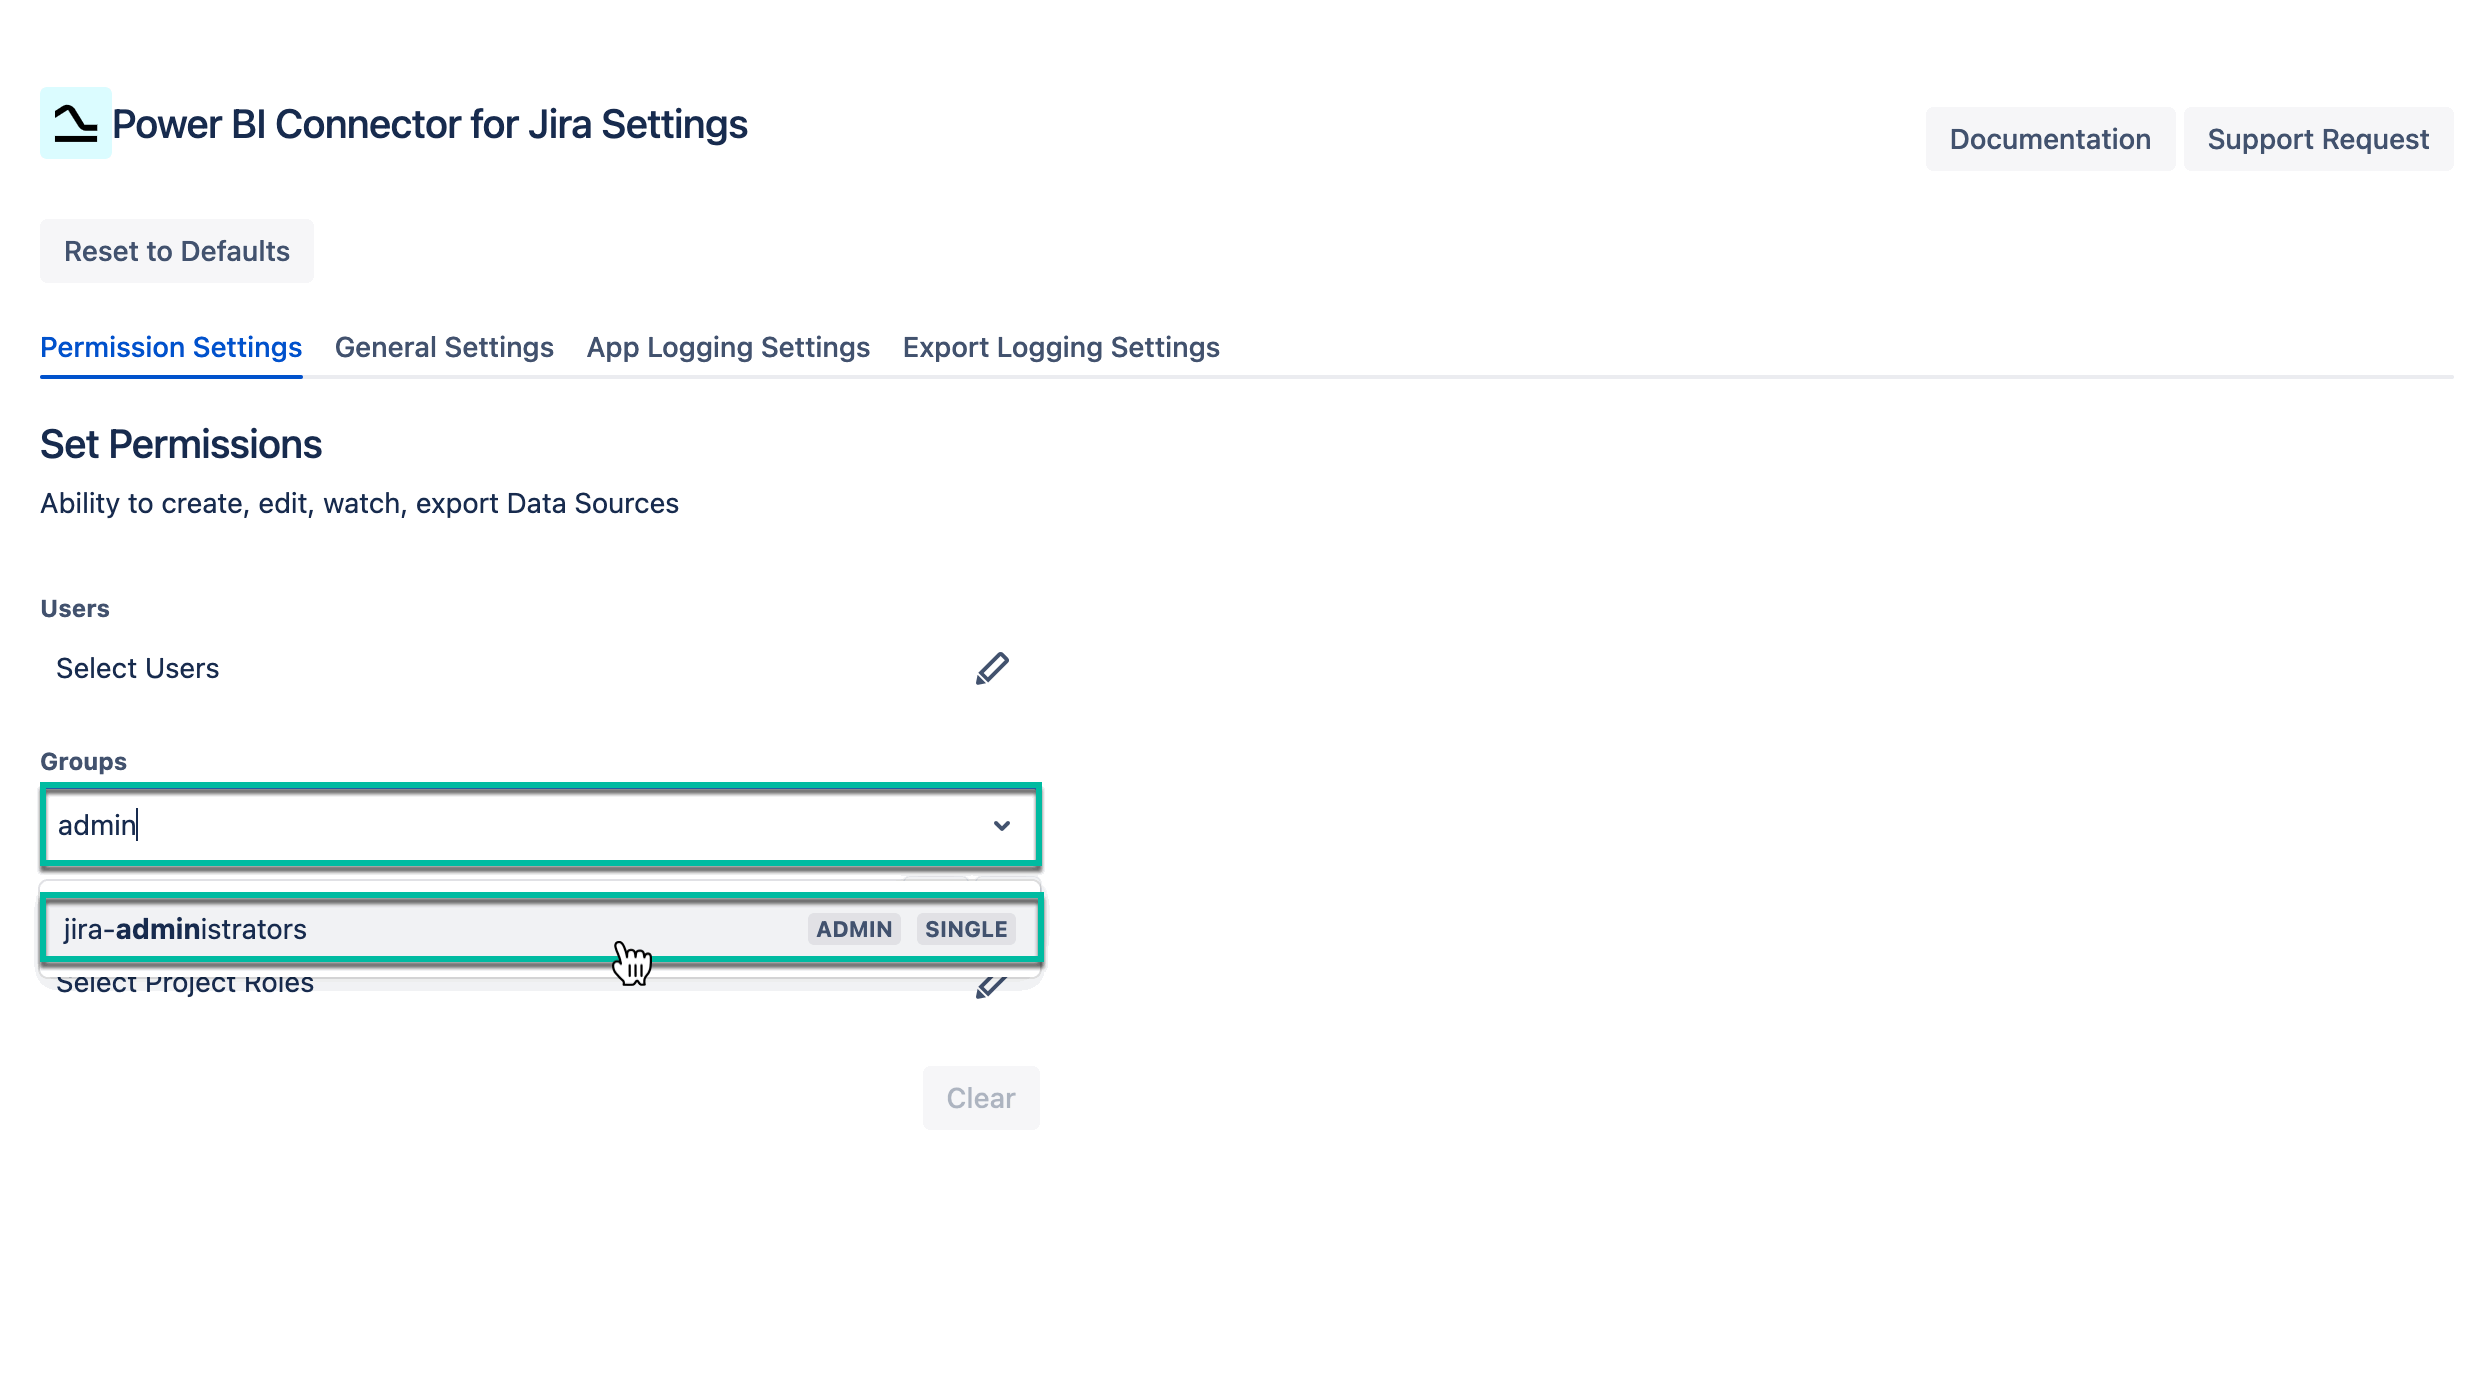Click the Clear button
Viewport: 2492px width, 1398px height.
click(980, 1098)
